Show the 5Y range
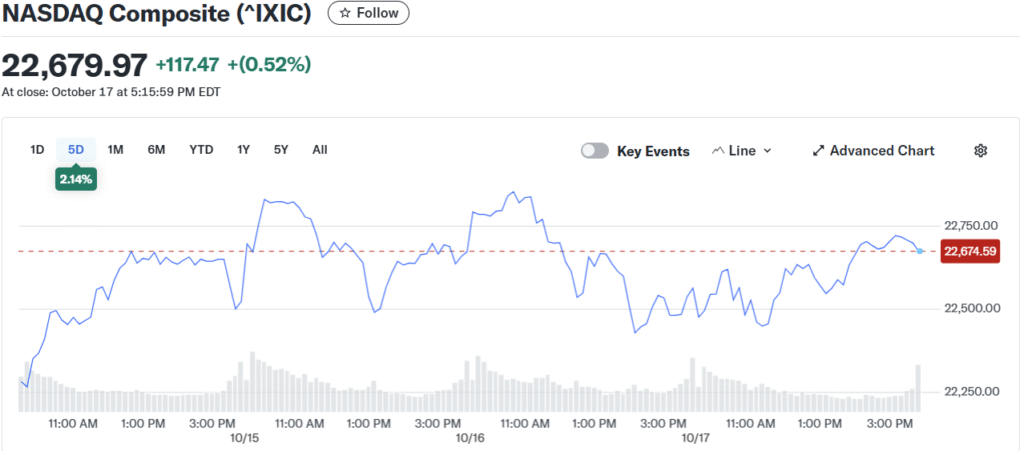 (281, 150)
